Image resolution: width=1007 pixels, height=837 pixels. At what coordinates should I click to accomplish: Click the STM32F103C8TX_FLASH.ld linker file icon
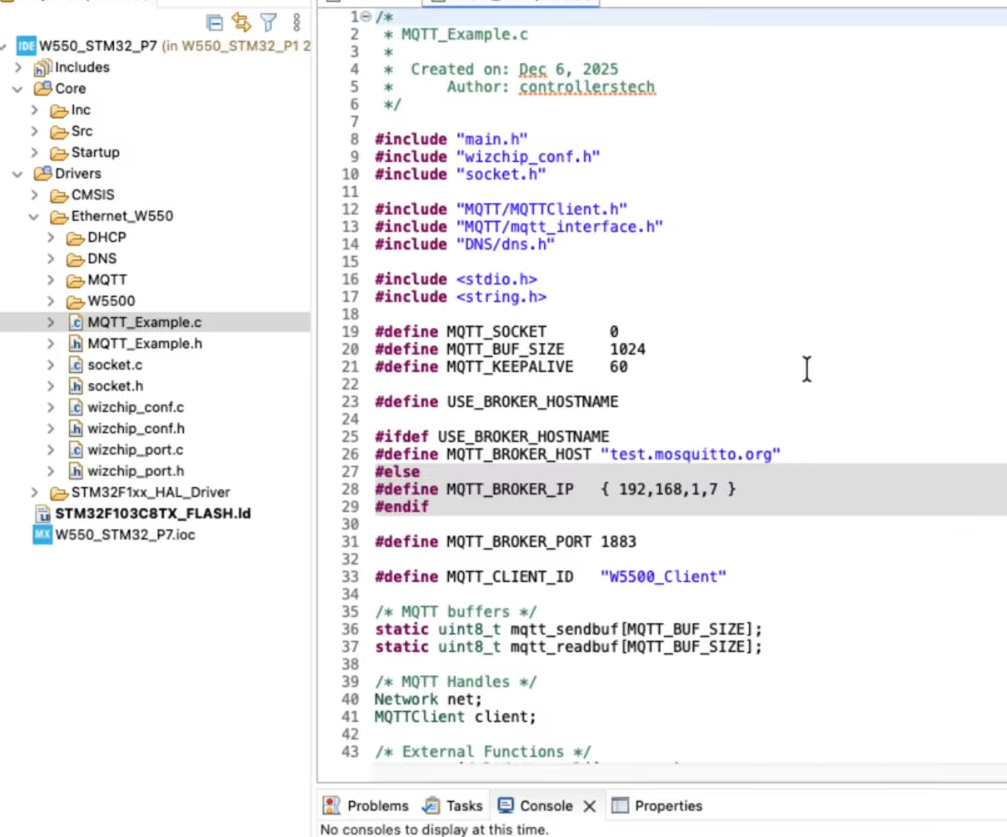[x=42, y=514]
